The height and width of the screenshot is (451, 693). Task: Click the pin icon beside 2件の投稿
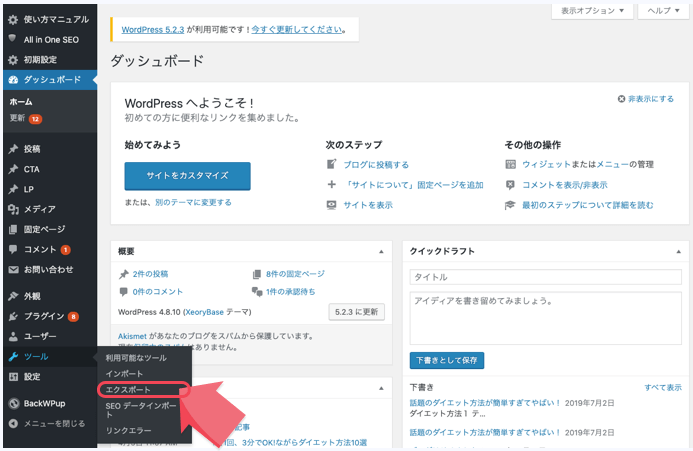(124, 275)
